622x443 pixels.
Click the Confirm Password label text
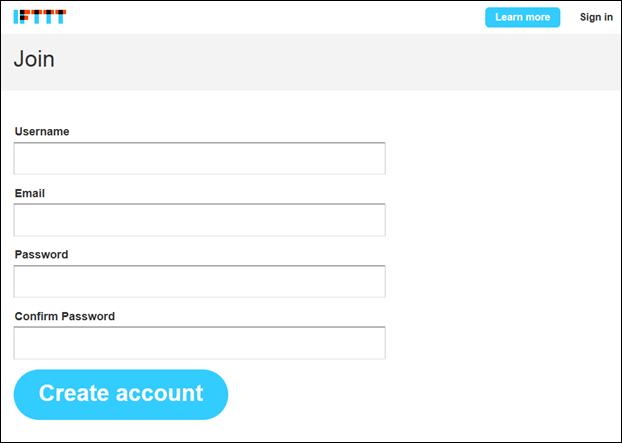[65, 316]
